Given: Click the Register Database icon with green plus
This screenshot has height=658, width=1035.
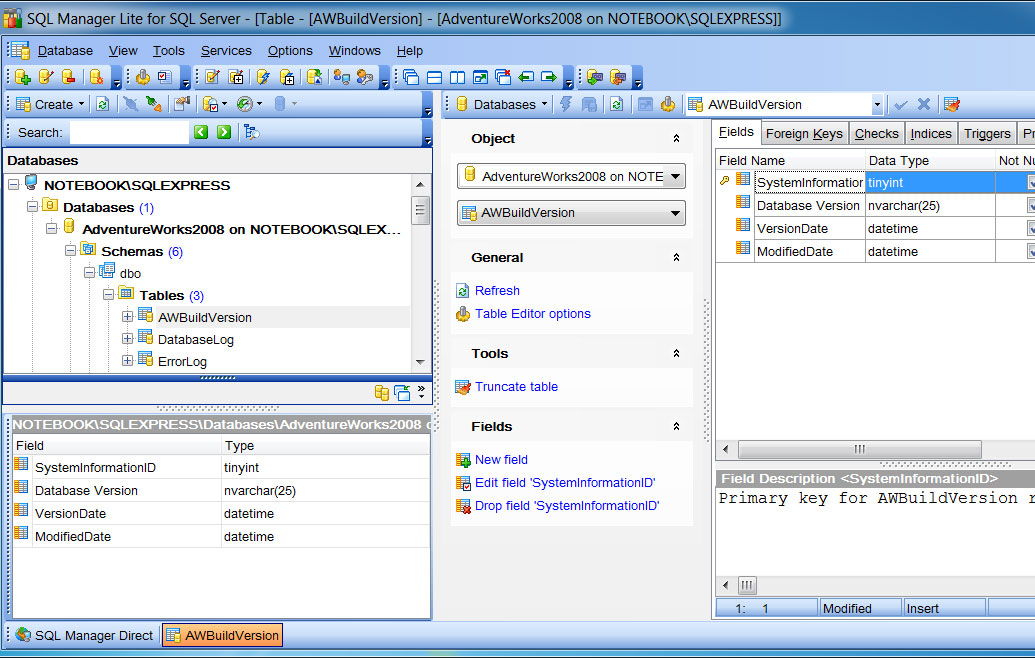Looking at the screenshot, I should click(x=22, y=77).
